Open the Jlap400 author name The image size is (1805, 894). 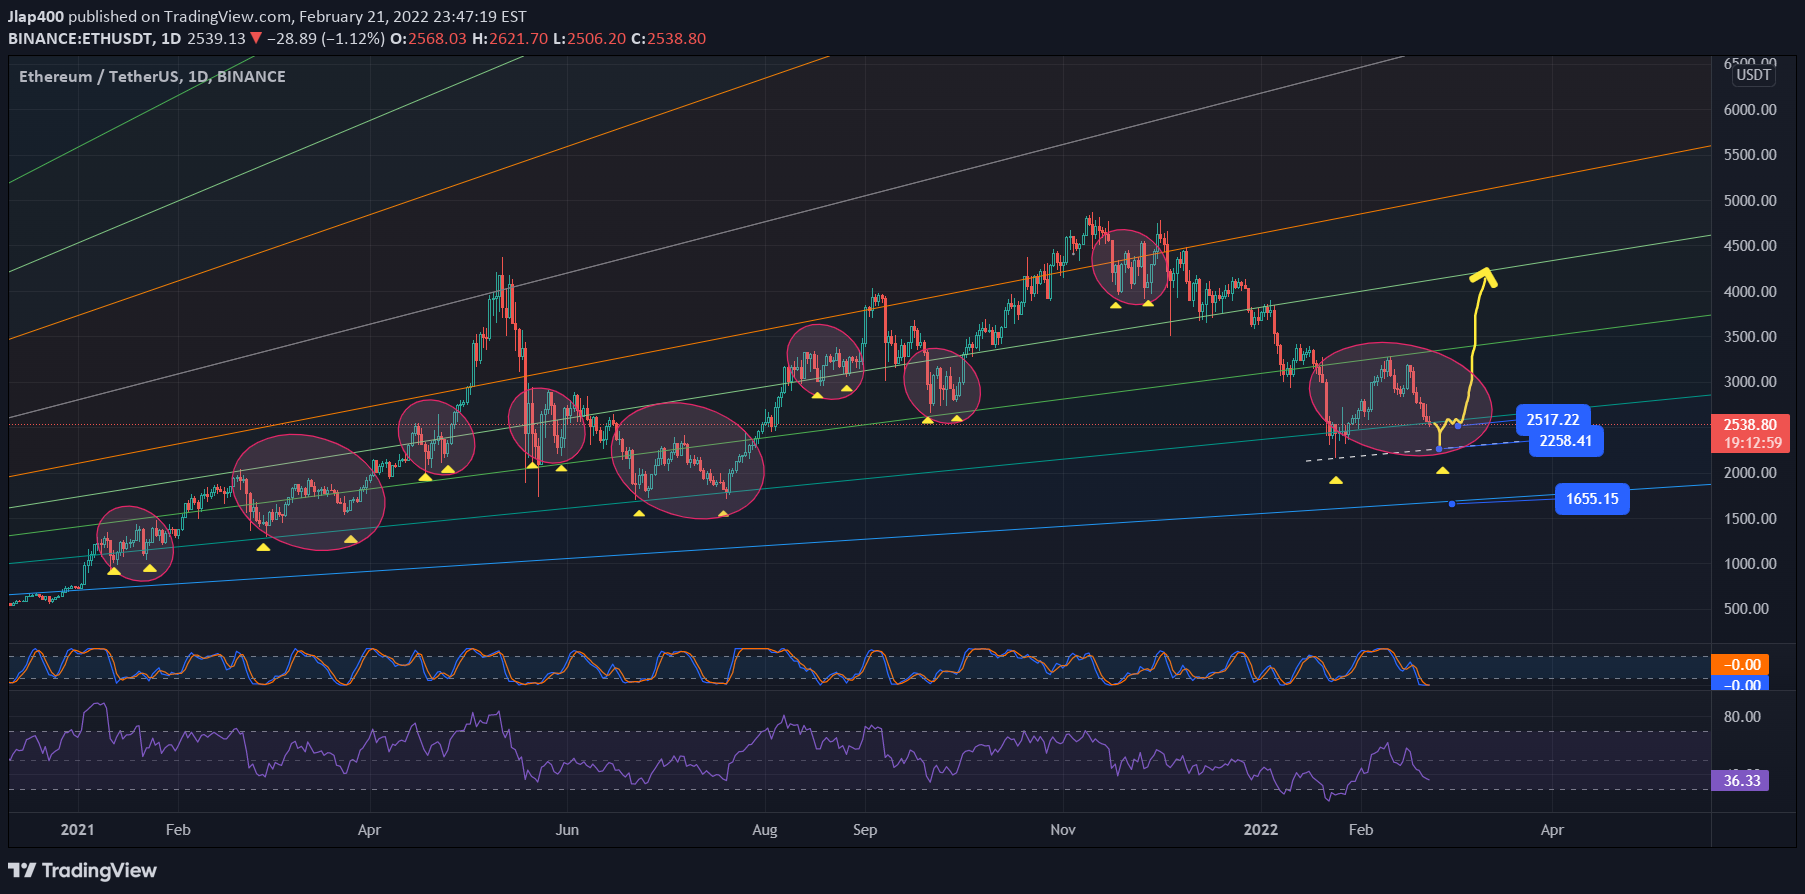point(36,16)
